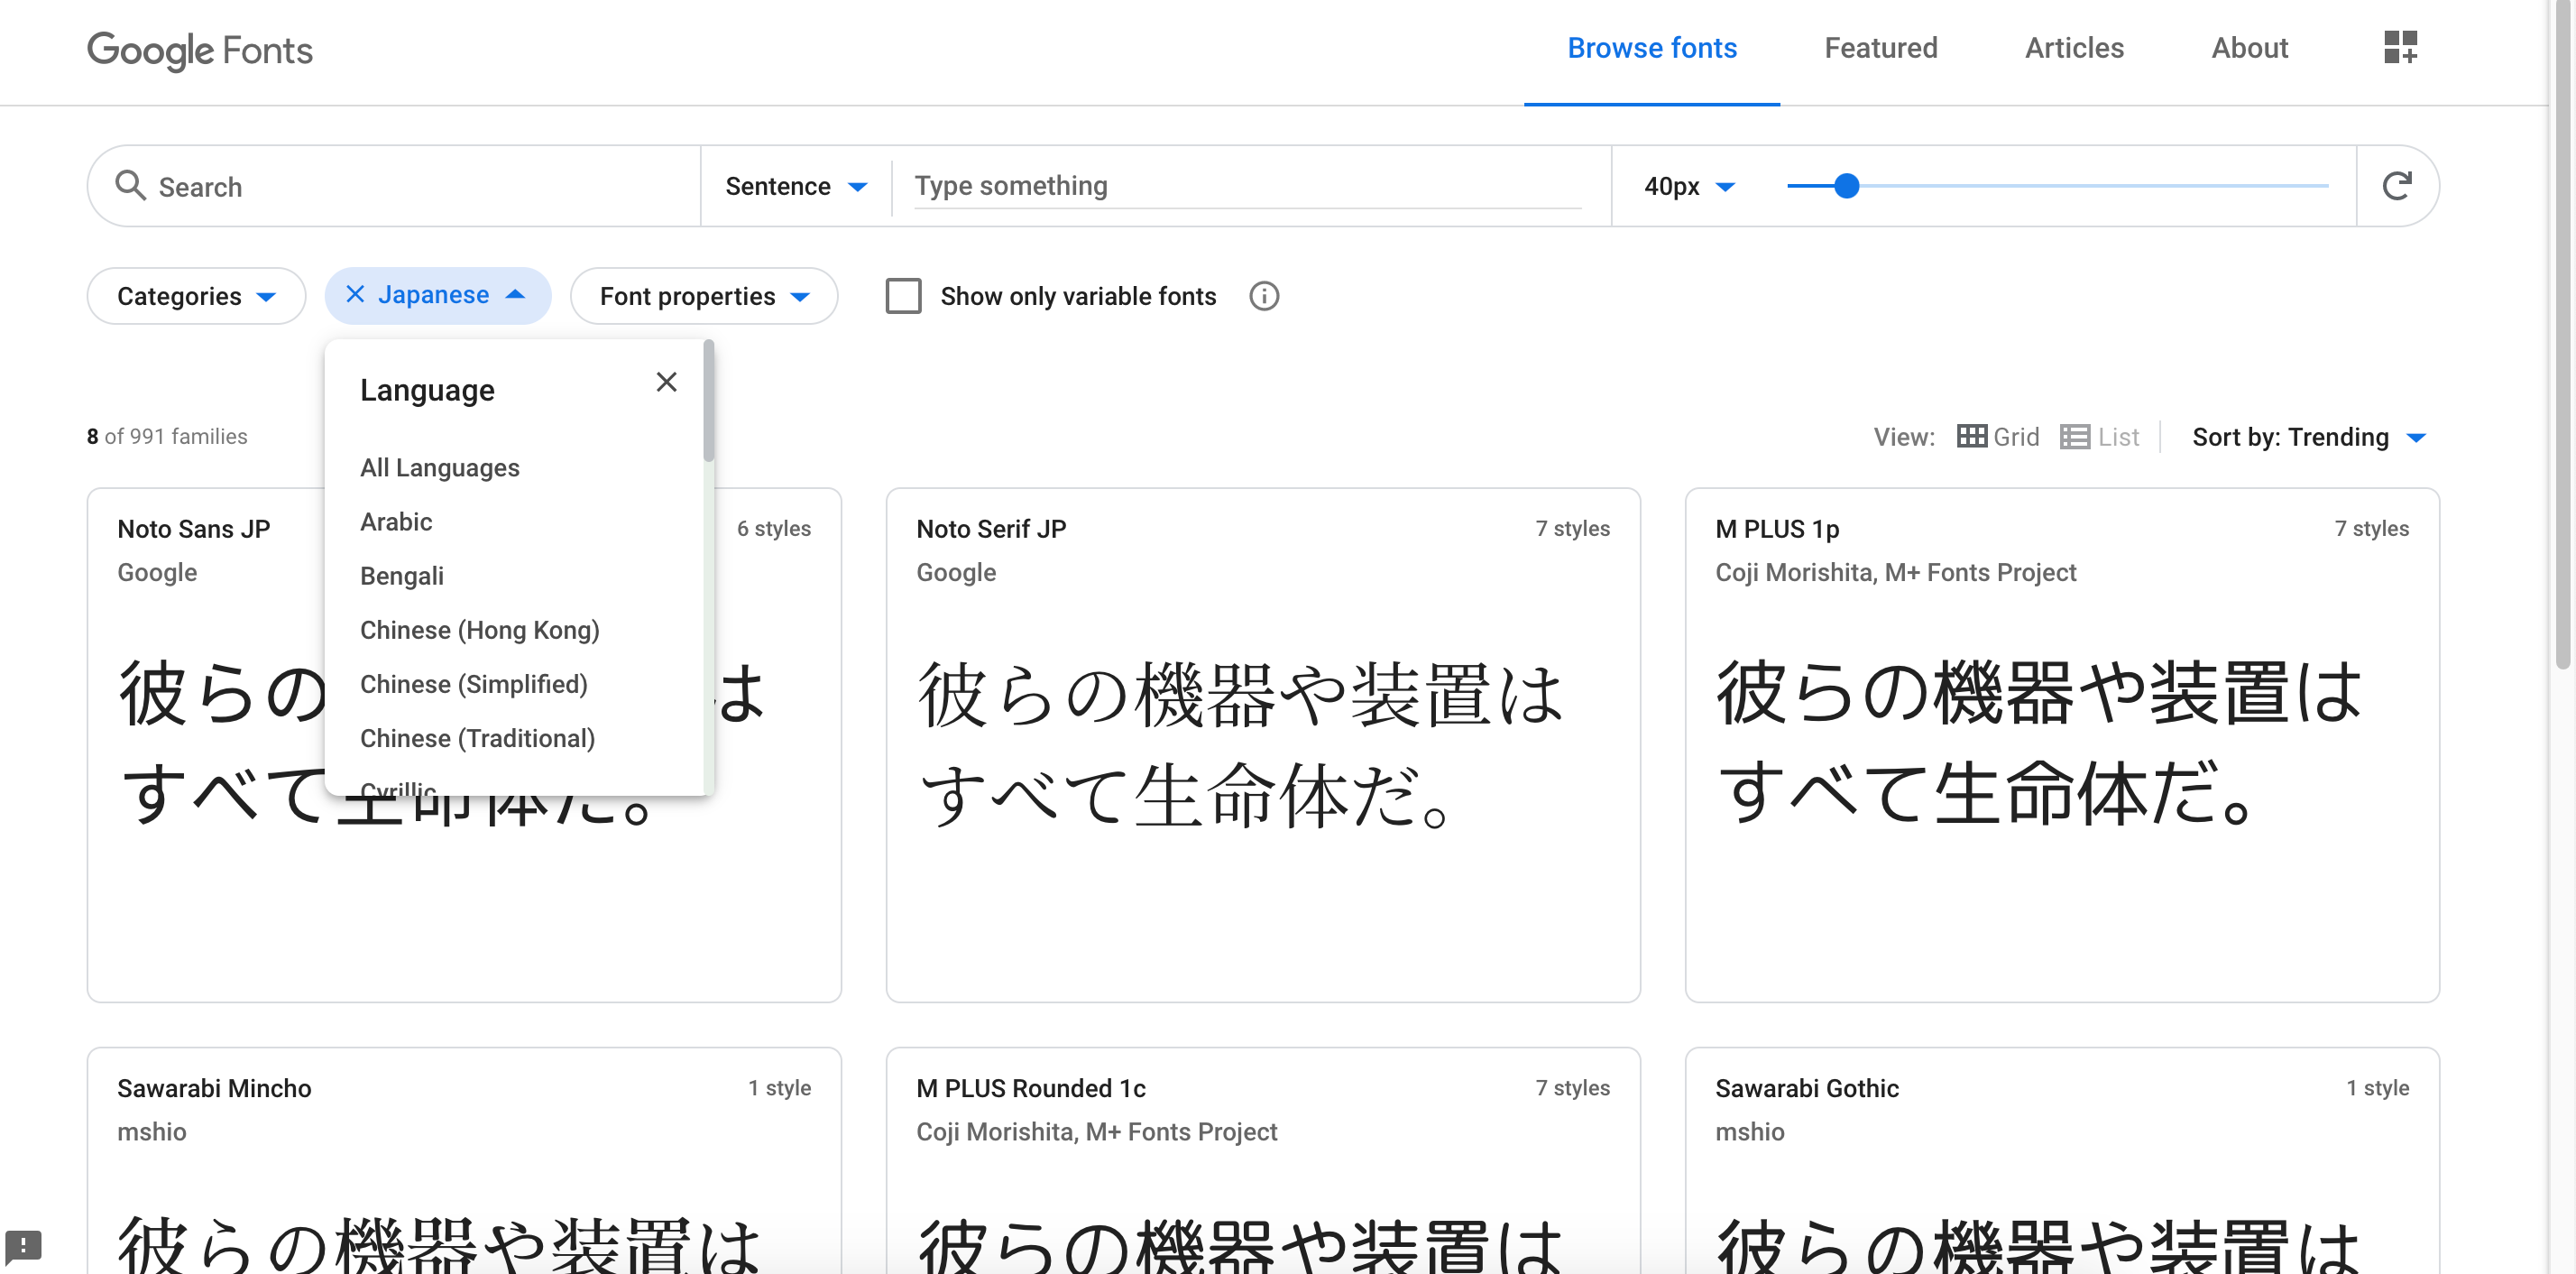The width and height of the screenshot is (2576, 1274).
Task: Click the Google Fonts logo
Action: [199, 51]
